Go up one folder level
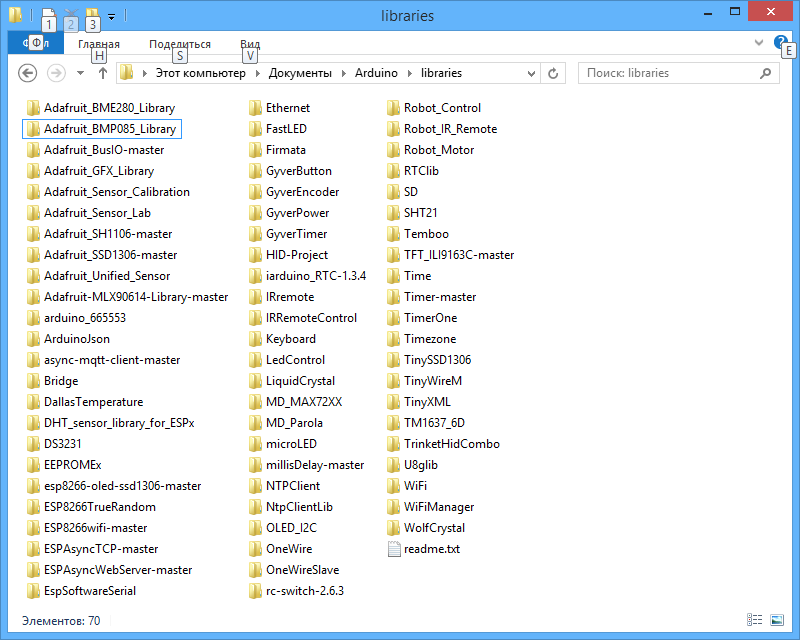The height and width of the screenshot is (640, 800). coord(102,73)
